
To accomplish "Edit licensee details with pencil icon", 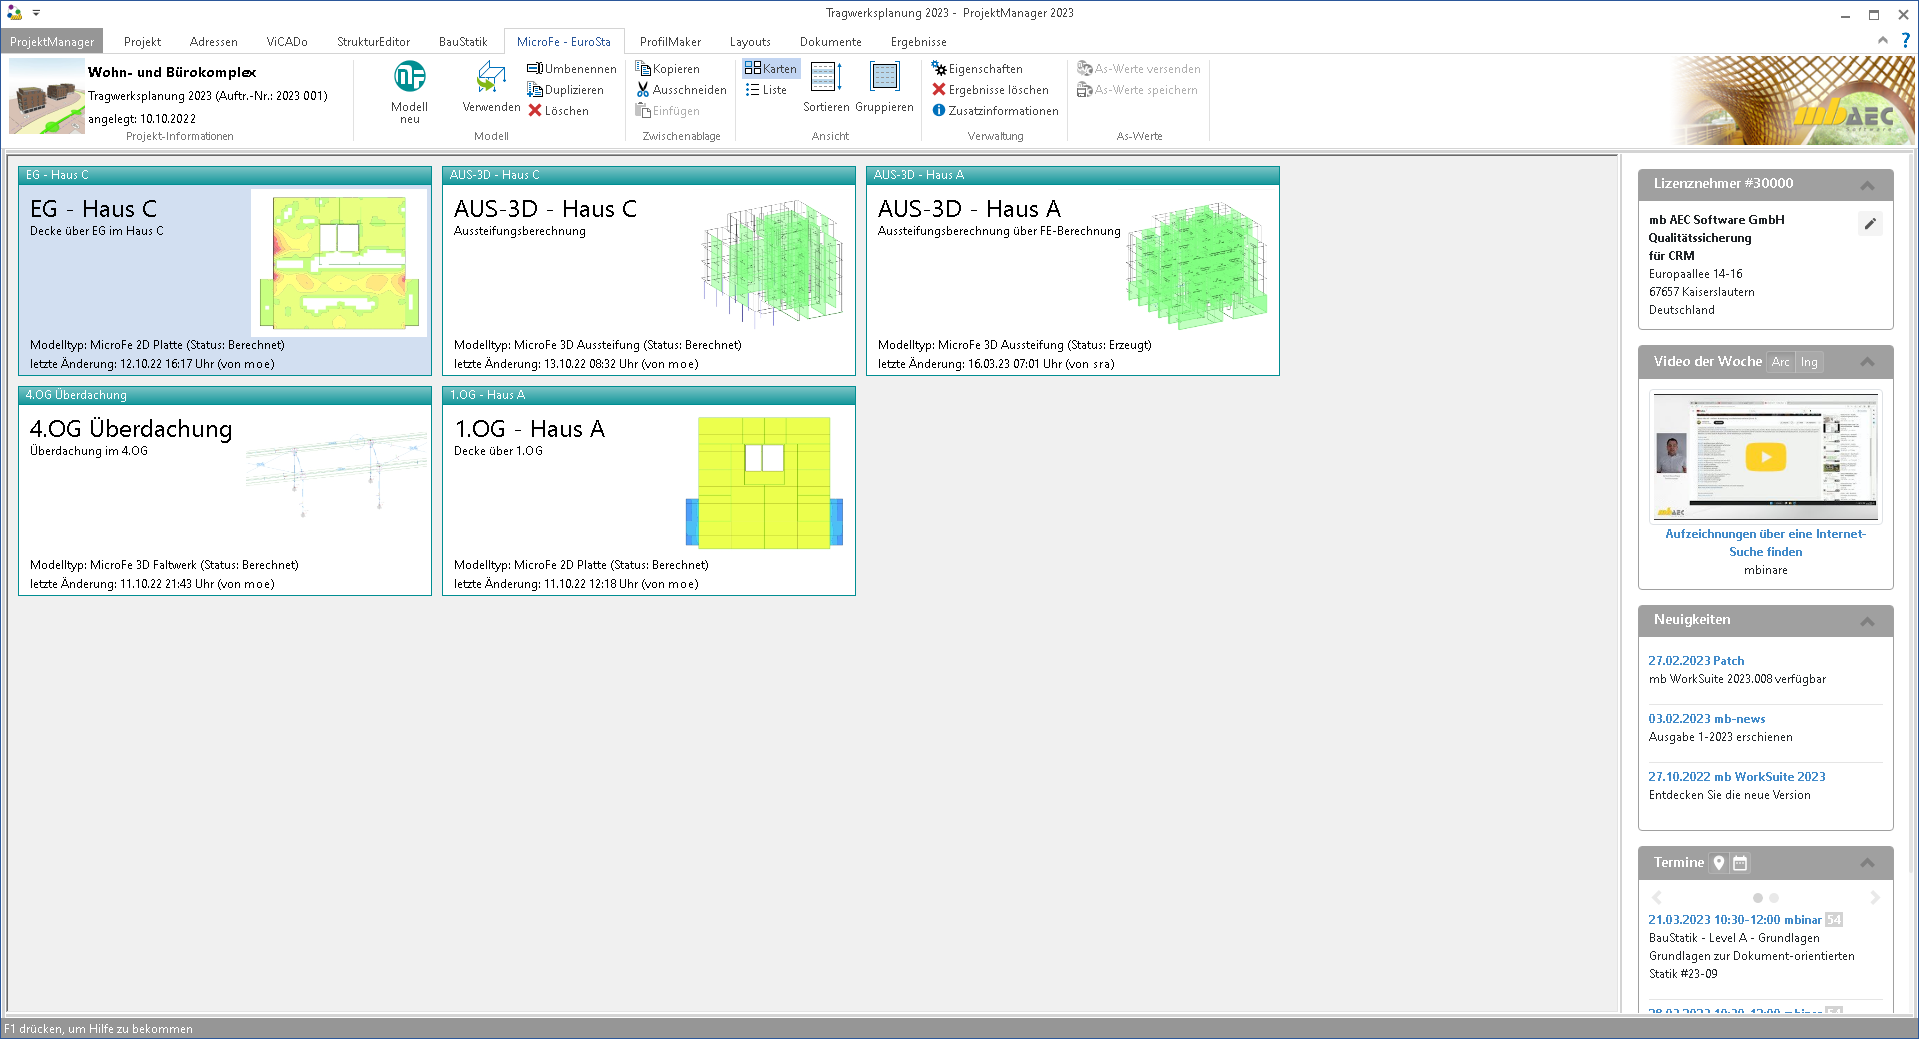I will pos(1869,224).
